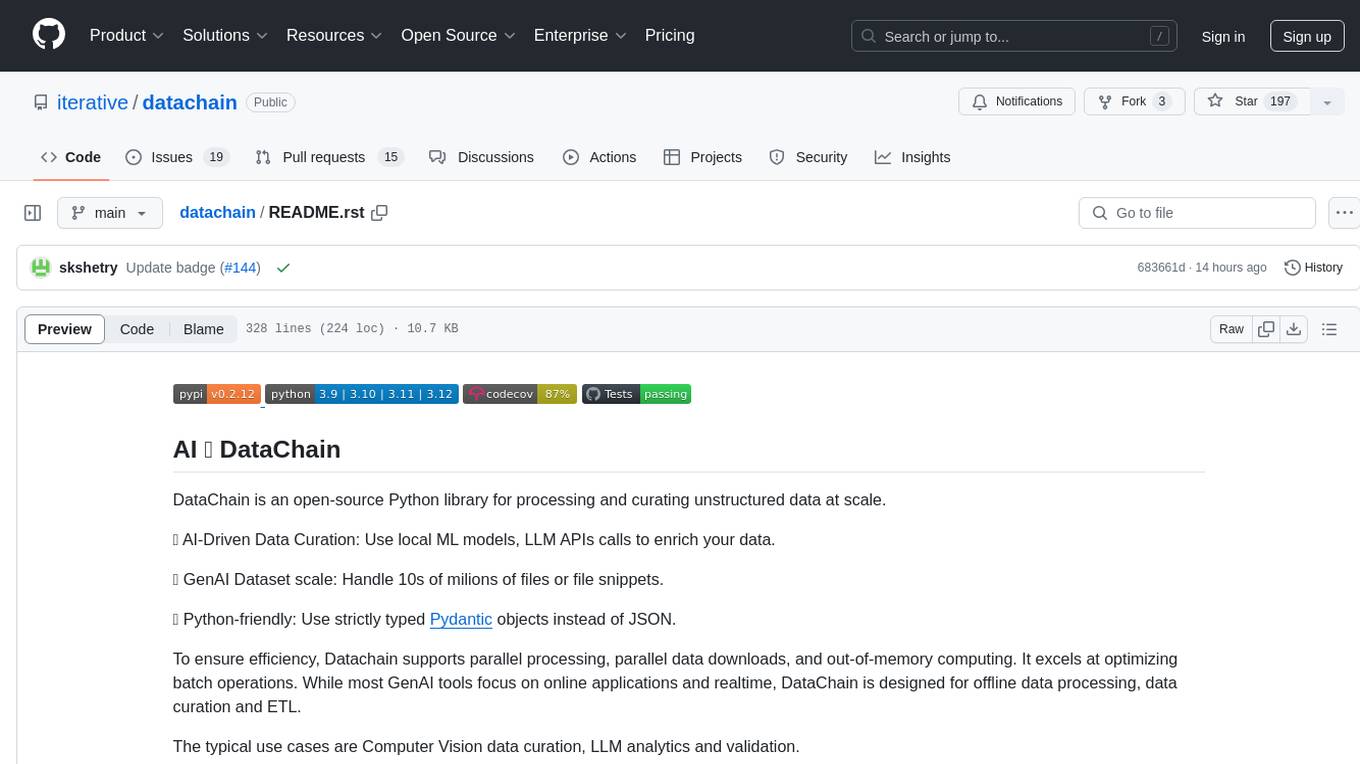
Task: Open the document outline icon
Action: (1329, 329)
